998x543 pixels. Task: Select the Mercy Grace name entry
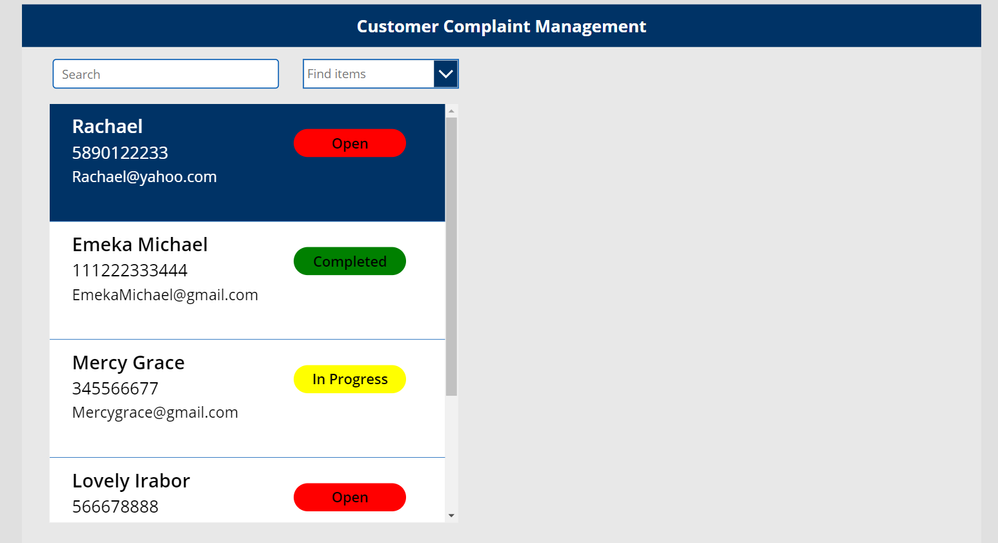point(128,362)
